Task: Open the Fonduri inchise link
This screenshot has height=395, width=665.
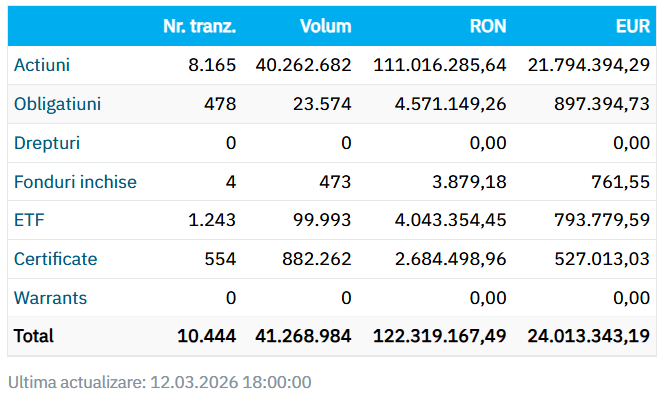Action: [x=75, y=182]
